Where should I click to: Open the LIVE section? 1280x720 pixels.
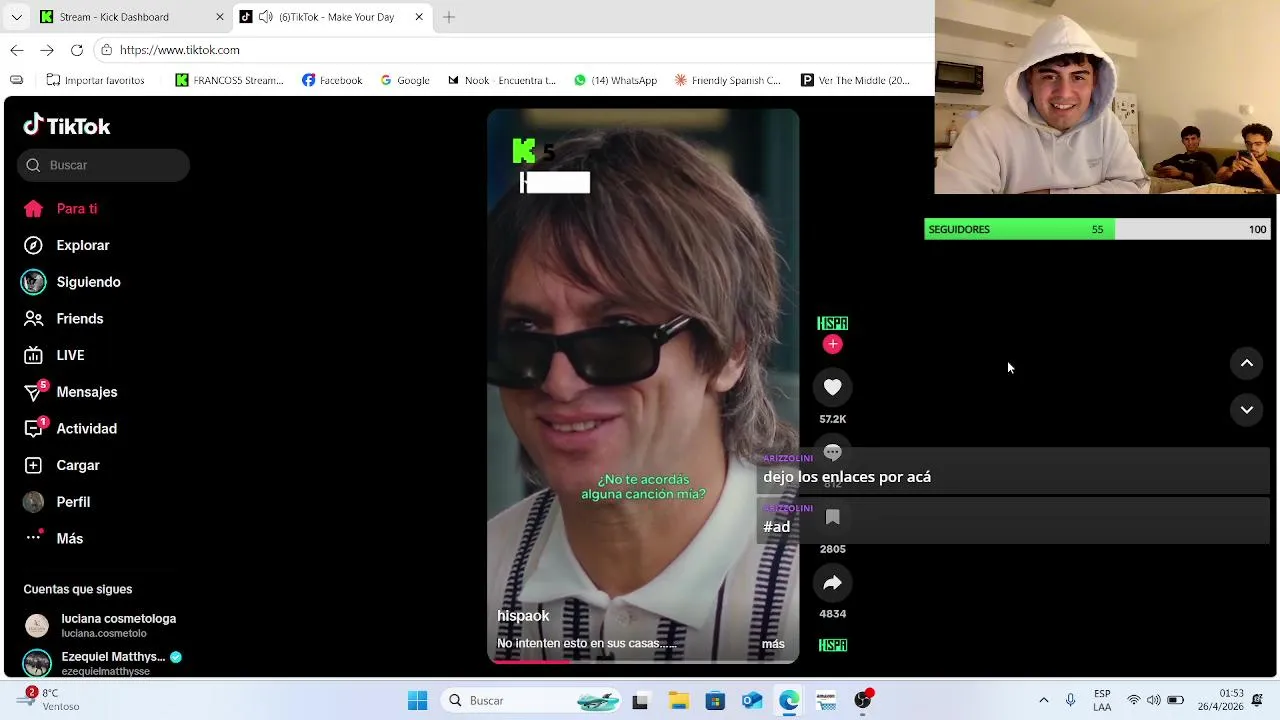(55, 355)
